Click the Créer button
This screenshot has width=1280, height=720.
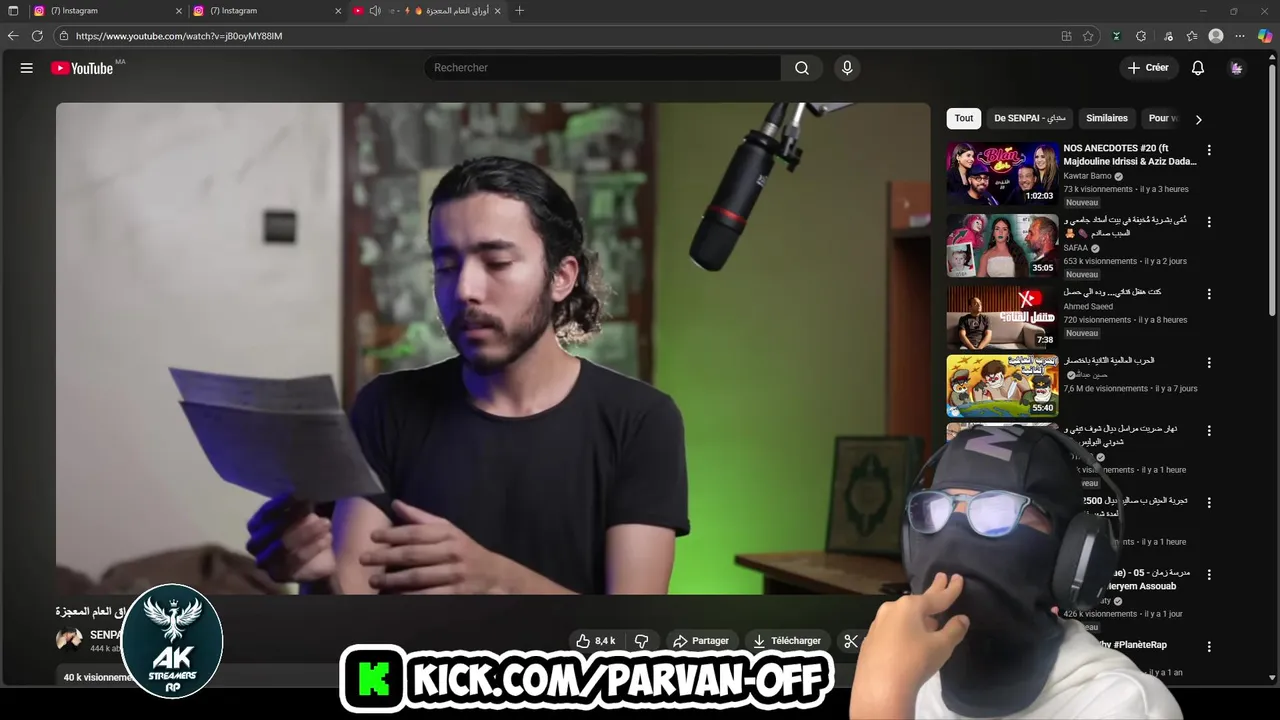(1147, 68)
